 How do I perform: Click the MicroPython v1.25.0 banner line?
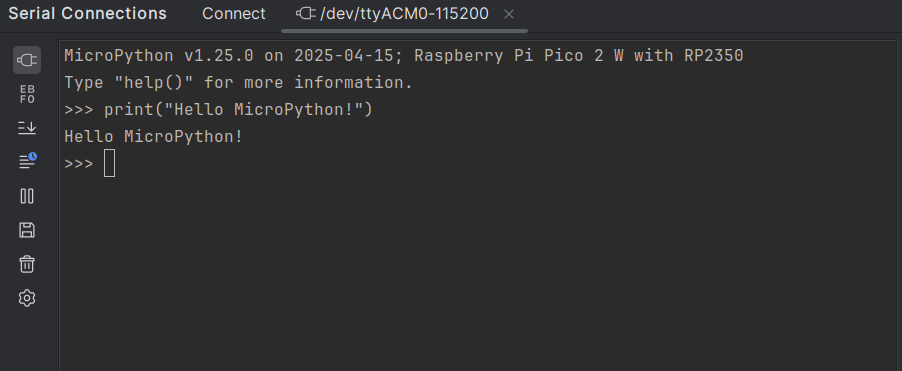point(404,56)
